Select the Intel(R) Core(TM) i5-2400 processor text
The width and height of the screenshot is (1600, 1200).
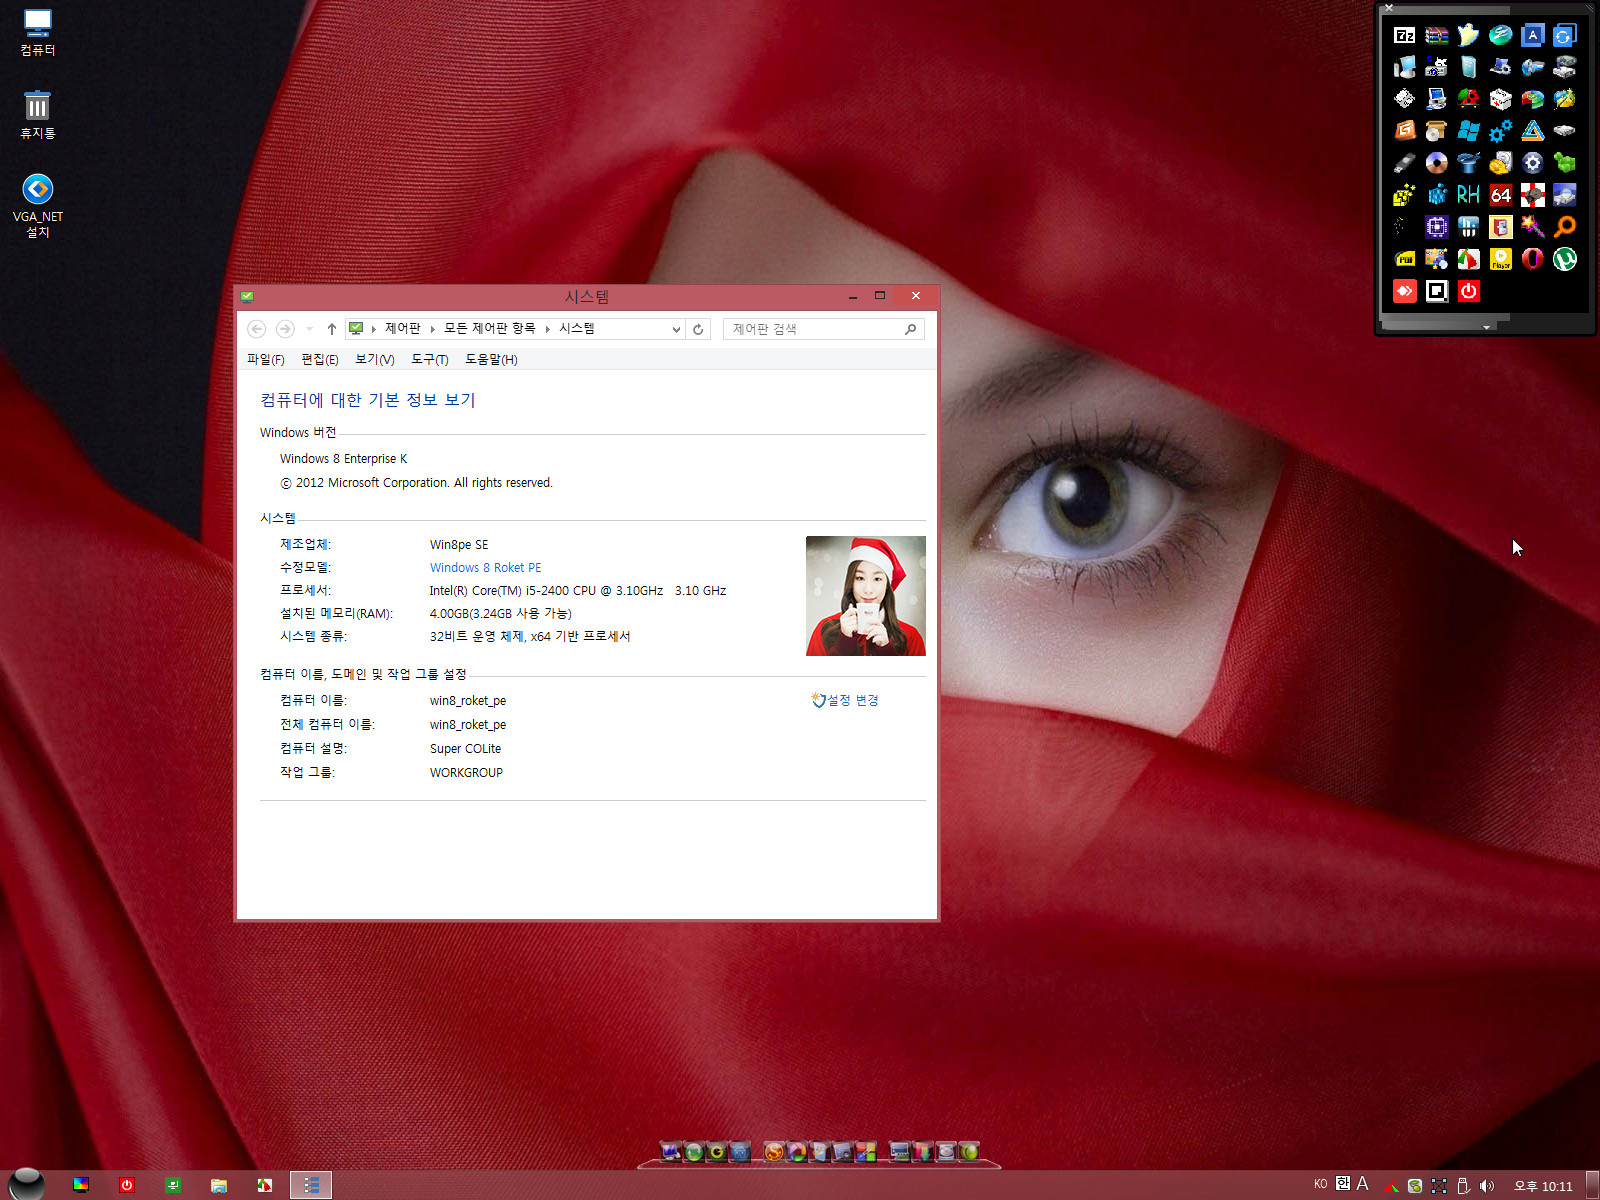coord(578,590)
